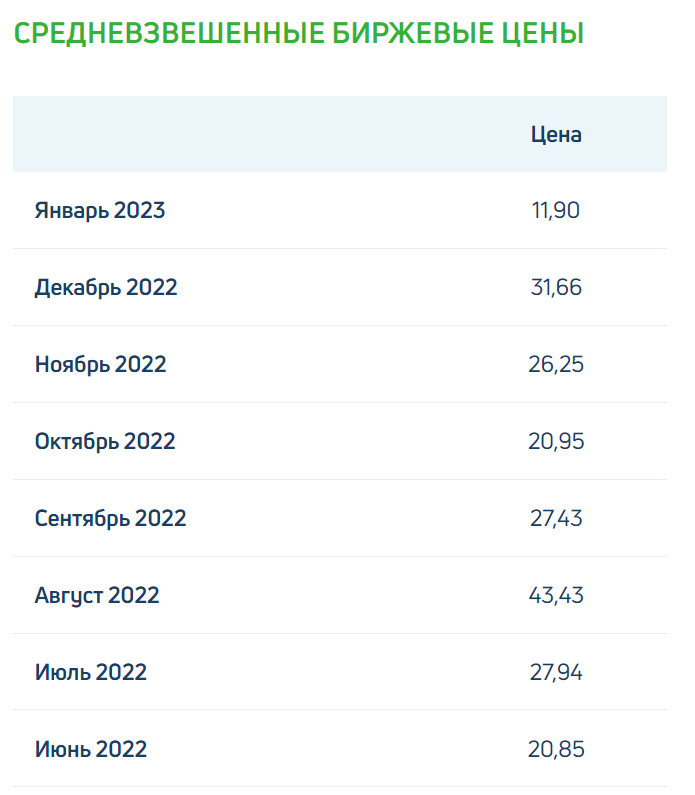Select the price value 43,43
The image size is (695, 795).
tap(556, 595)
